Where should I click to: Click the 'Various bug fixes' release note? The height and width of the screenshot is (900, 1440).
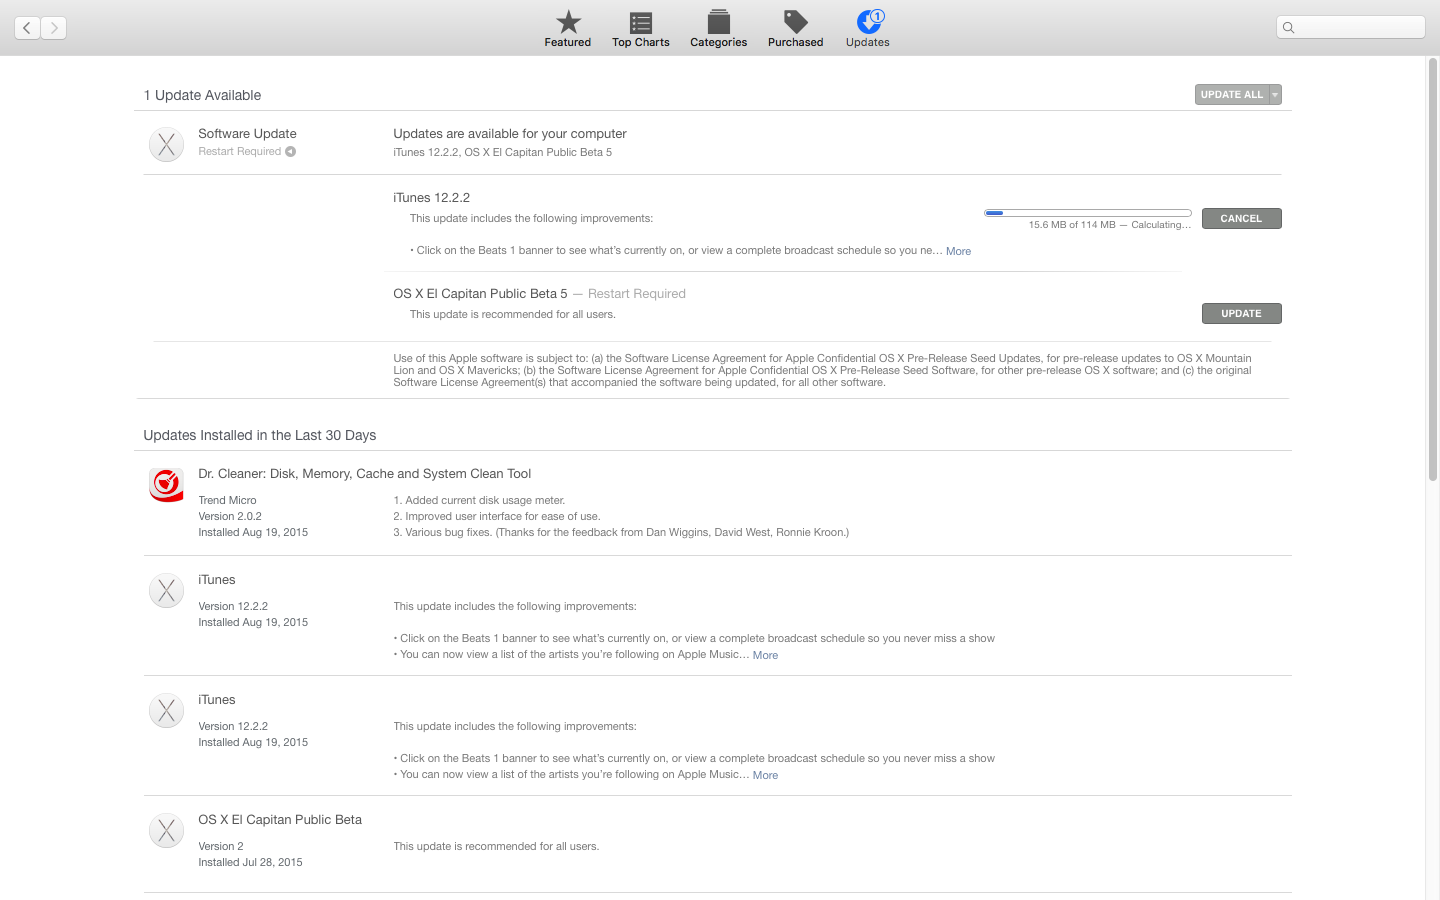[x=621, y=533]
